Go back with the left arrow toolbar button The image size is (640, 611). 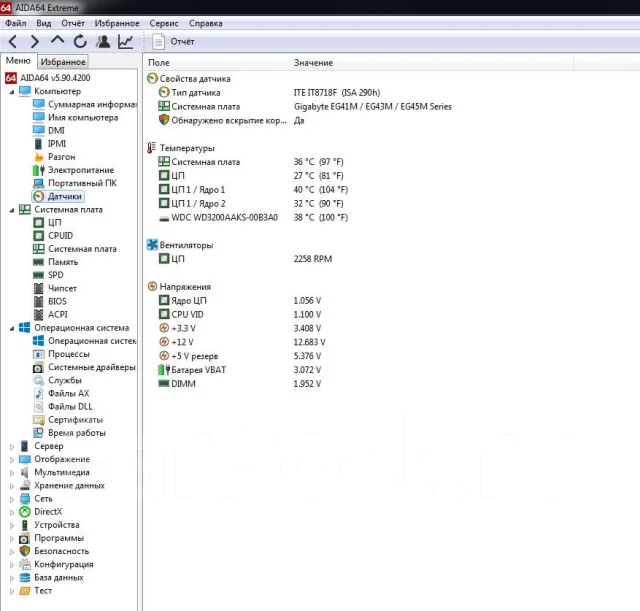click(x=13, y=41)
